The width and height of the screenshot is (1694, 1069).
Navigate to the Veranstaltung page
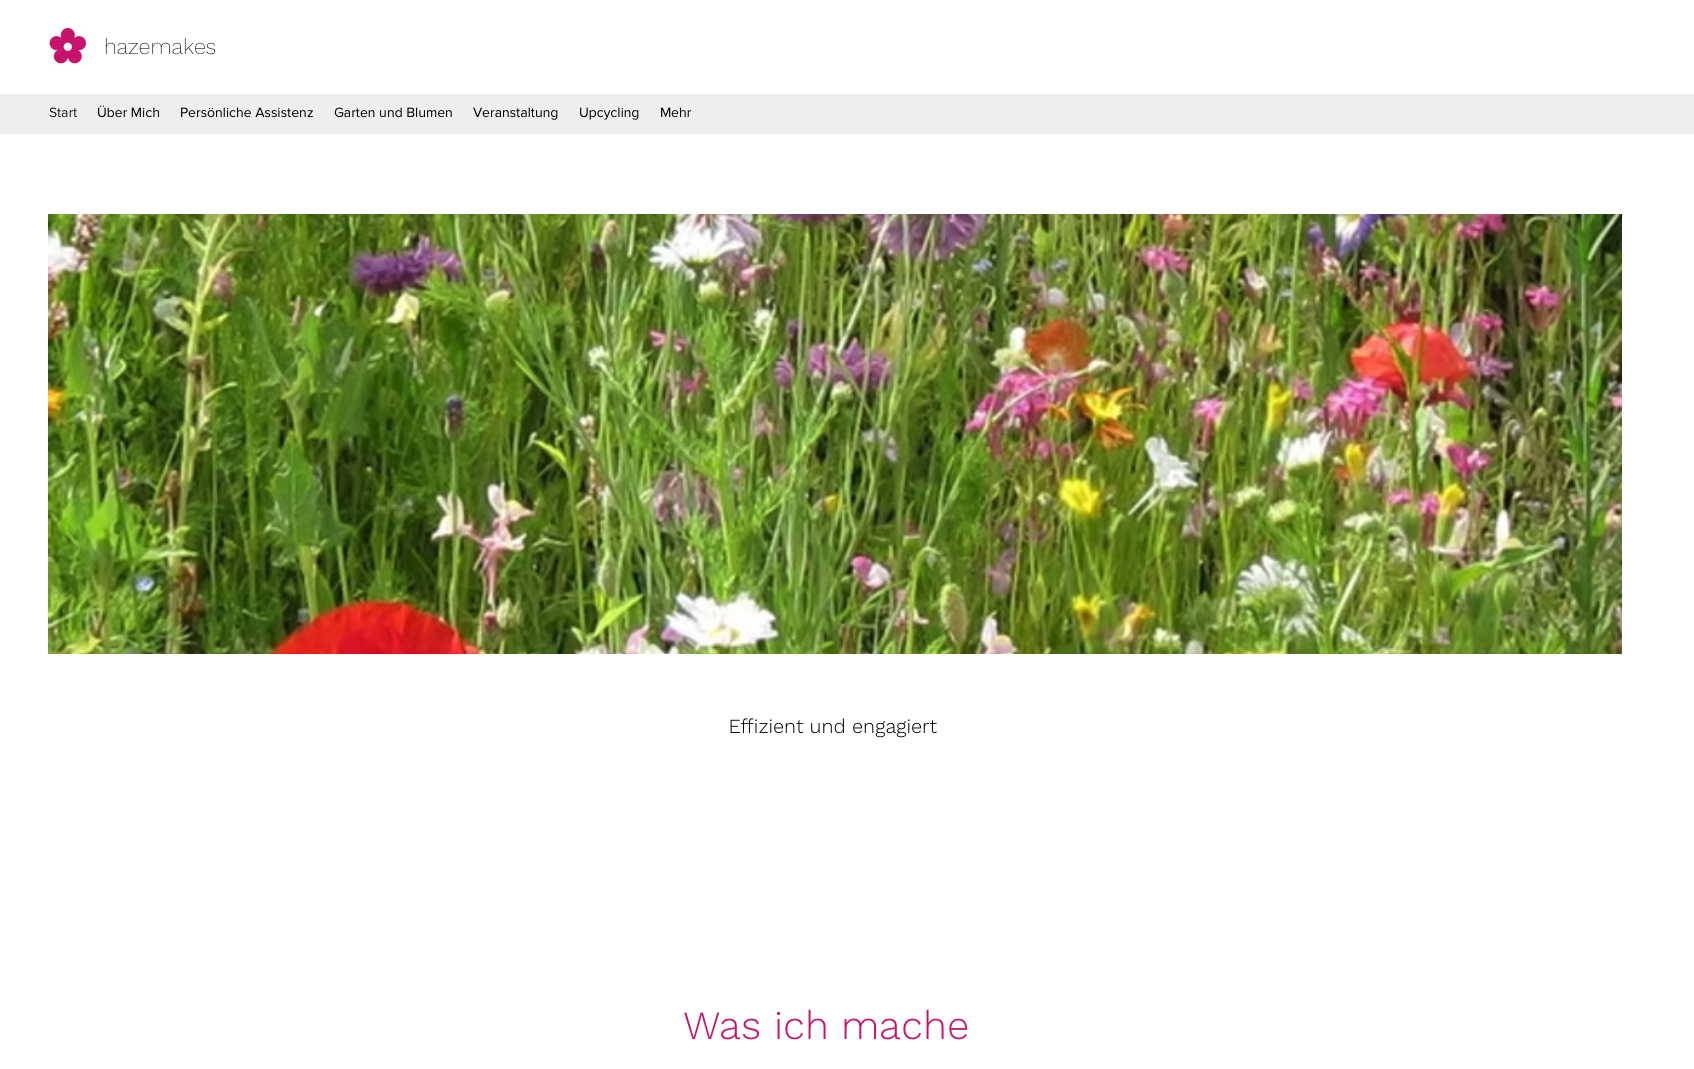tap(515, 113)
